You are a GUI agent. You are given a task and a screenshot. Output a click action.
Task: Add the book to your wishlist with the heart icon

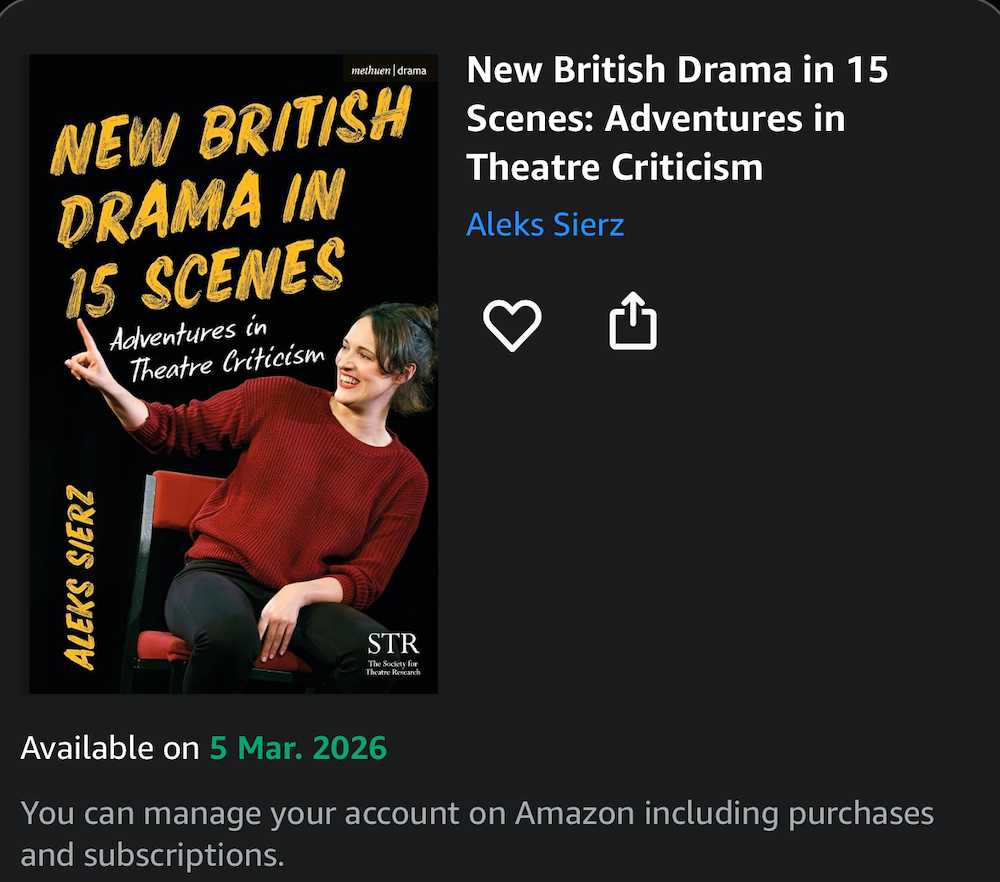[x=512, y=325]
